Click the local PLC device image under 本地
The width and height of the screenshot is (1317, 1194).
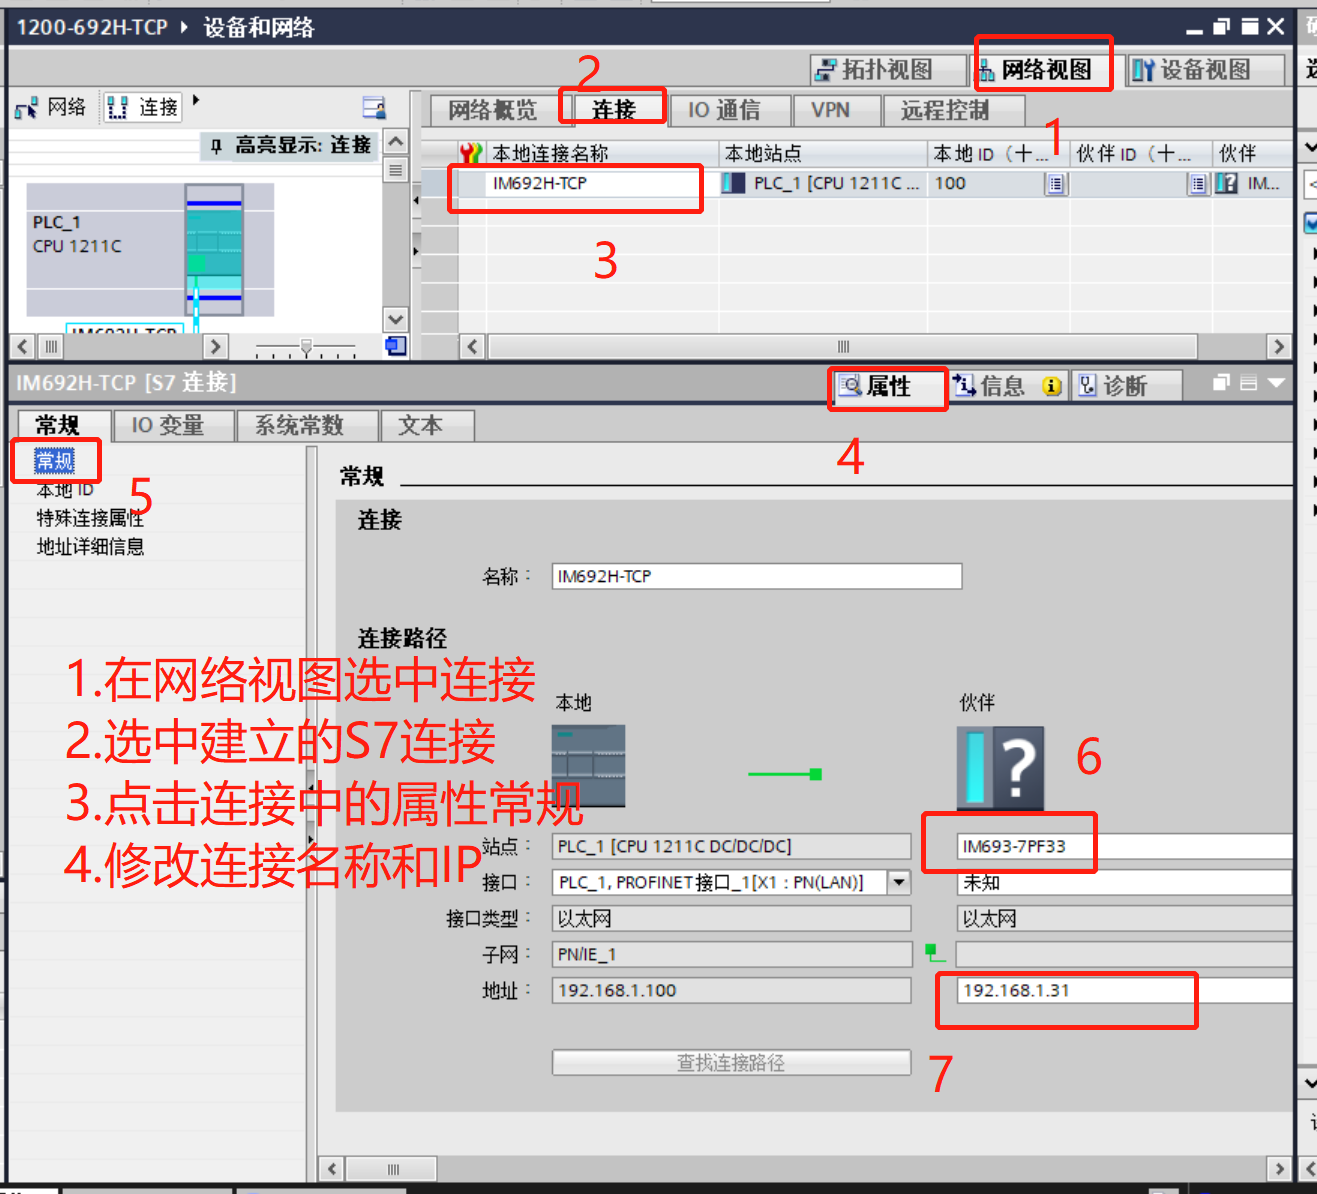pyautogui.click(x=588, y=766)
